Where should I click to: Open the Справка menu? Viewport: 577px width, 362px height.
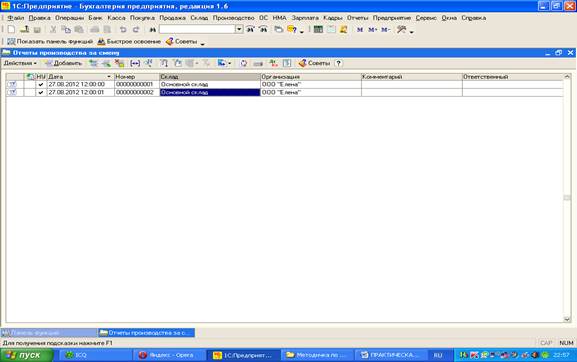[x=474, y=18]
